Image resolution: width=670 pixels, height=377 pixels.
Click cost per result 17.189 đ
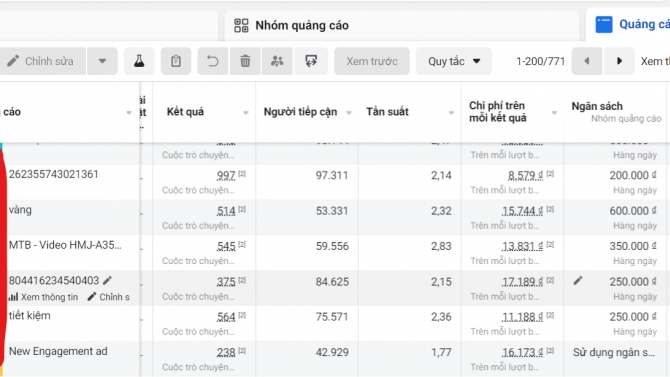tap(522, 282)
